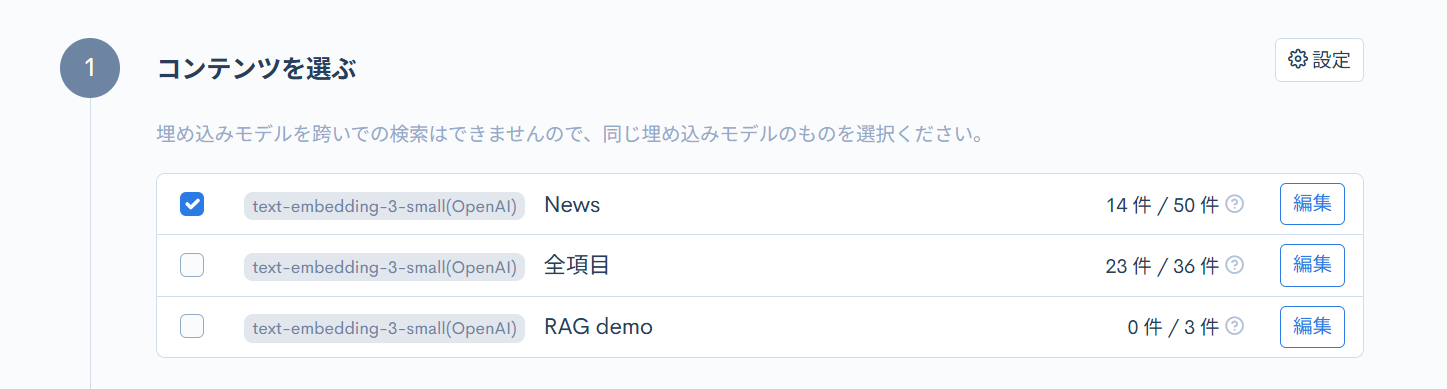This screenshot has width=1447, height=389.
Task: Open the 設定 settings button
Action: [x=1319, y=60]
